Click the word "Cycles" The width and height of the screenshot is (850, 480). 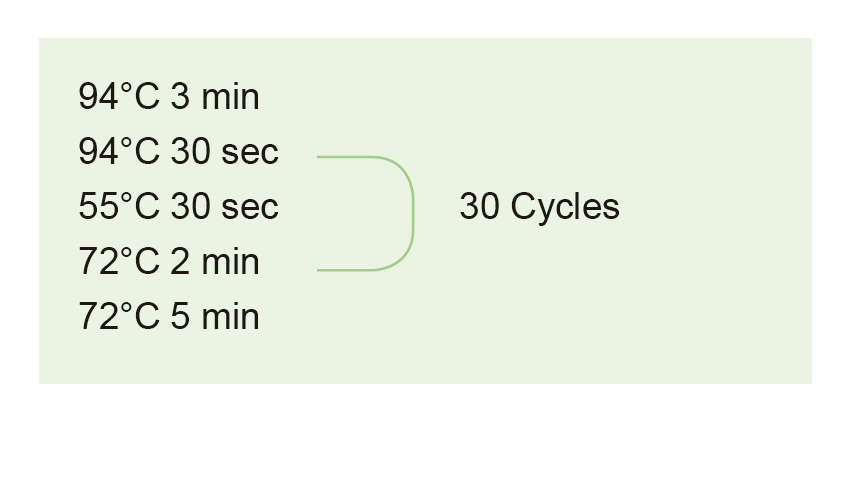click(565, 207)
